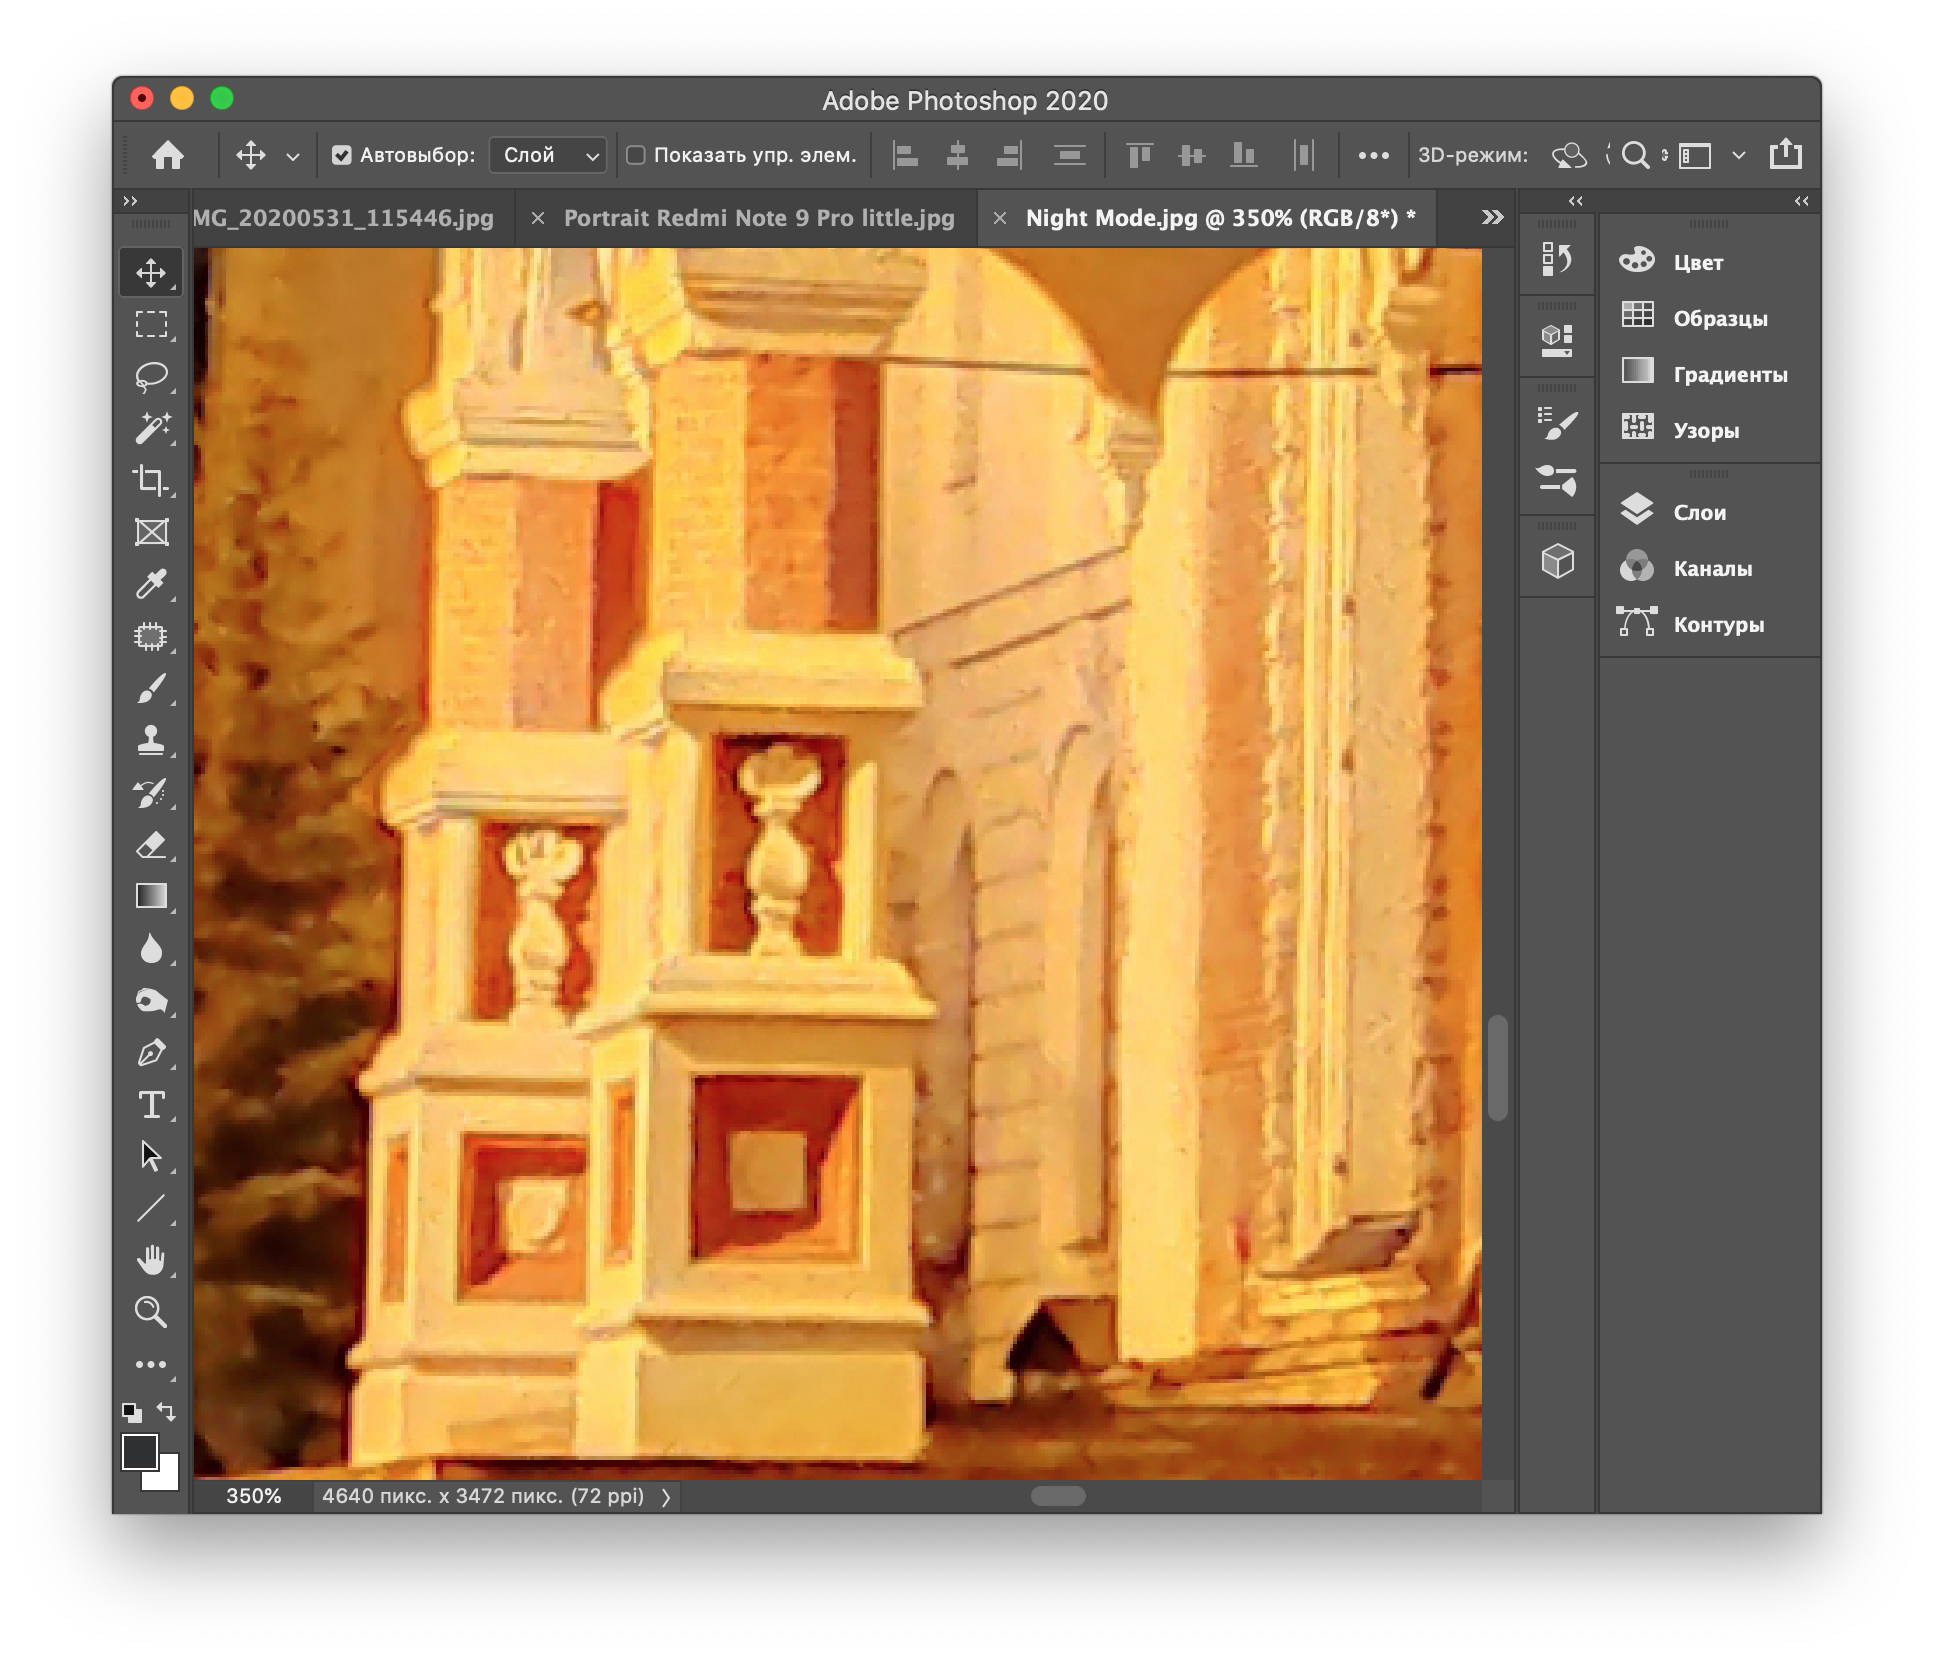Screen dimensions: 1934x1662
Task: Select the Magic Wand tool
Action: (151, 428)
